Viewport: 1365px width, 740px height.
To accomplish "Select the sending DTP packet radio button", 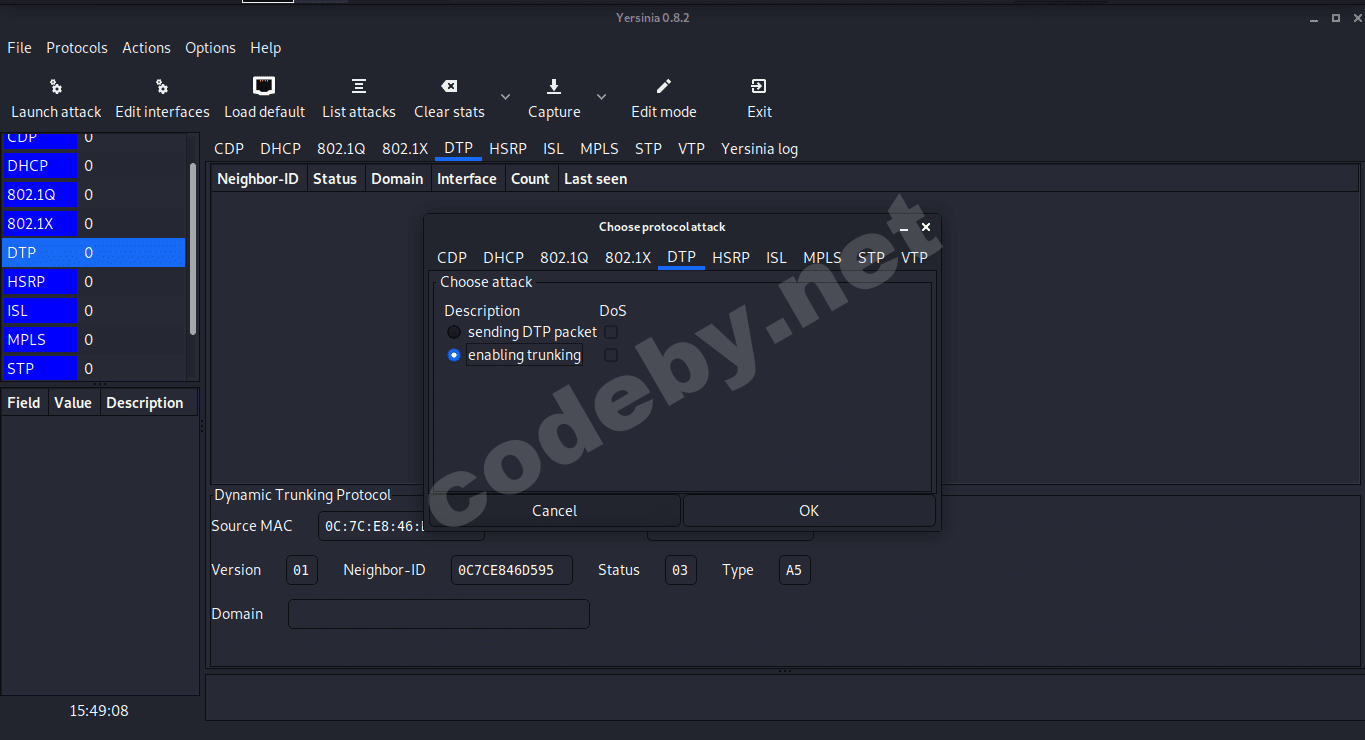I will [453, 331].
